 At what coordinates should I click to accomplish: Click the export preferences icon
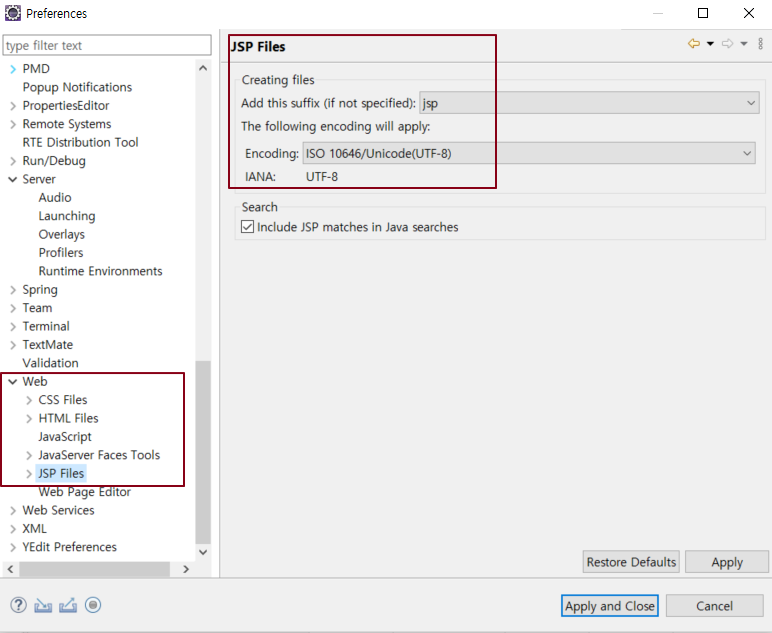pyautogui.click(x=68, y=605)
